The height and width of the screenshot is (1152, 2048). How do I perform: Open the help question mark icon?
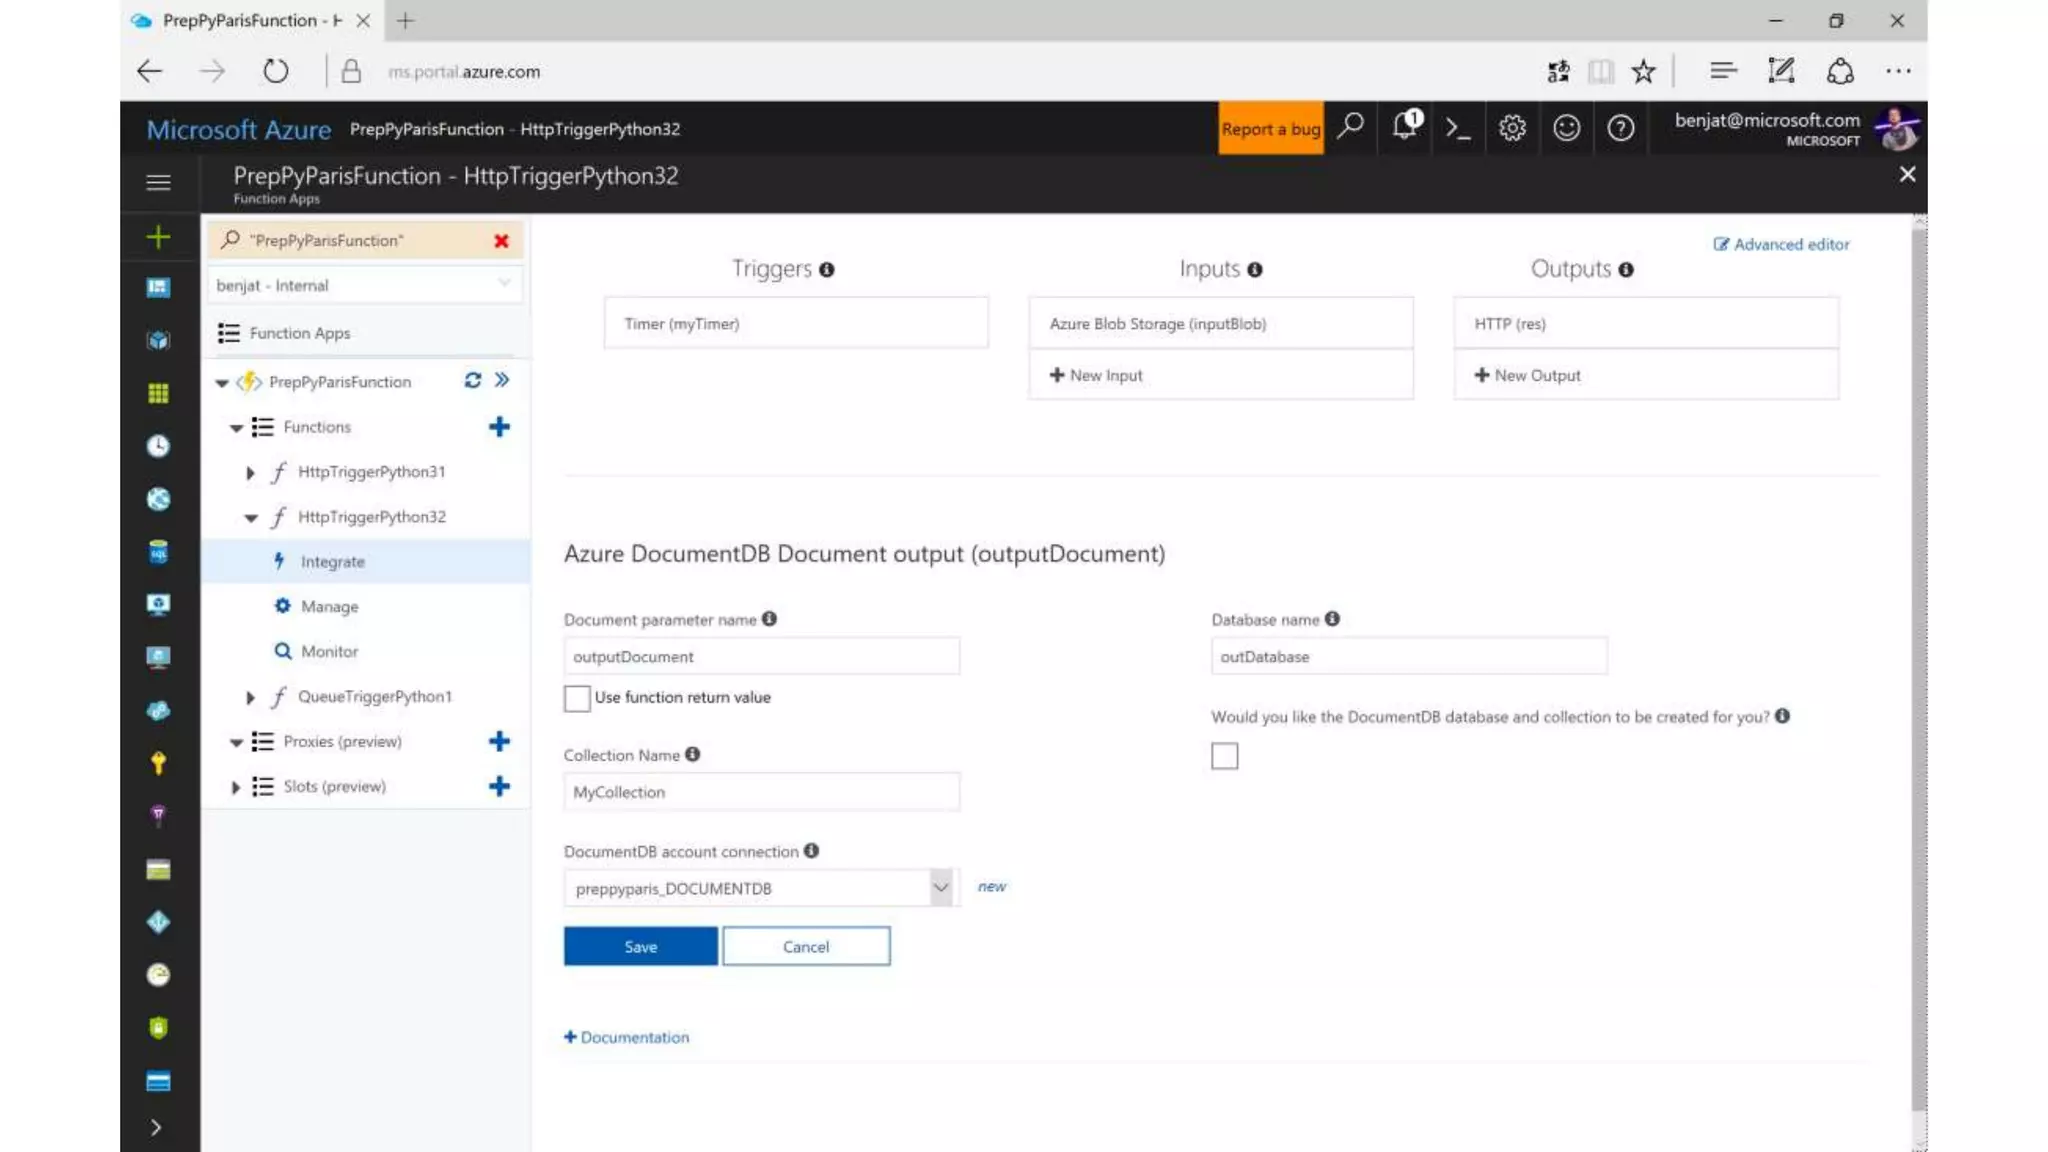click(x=1620, y=128)
